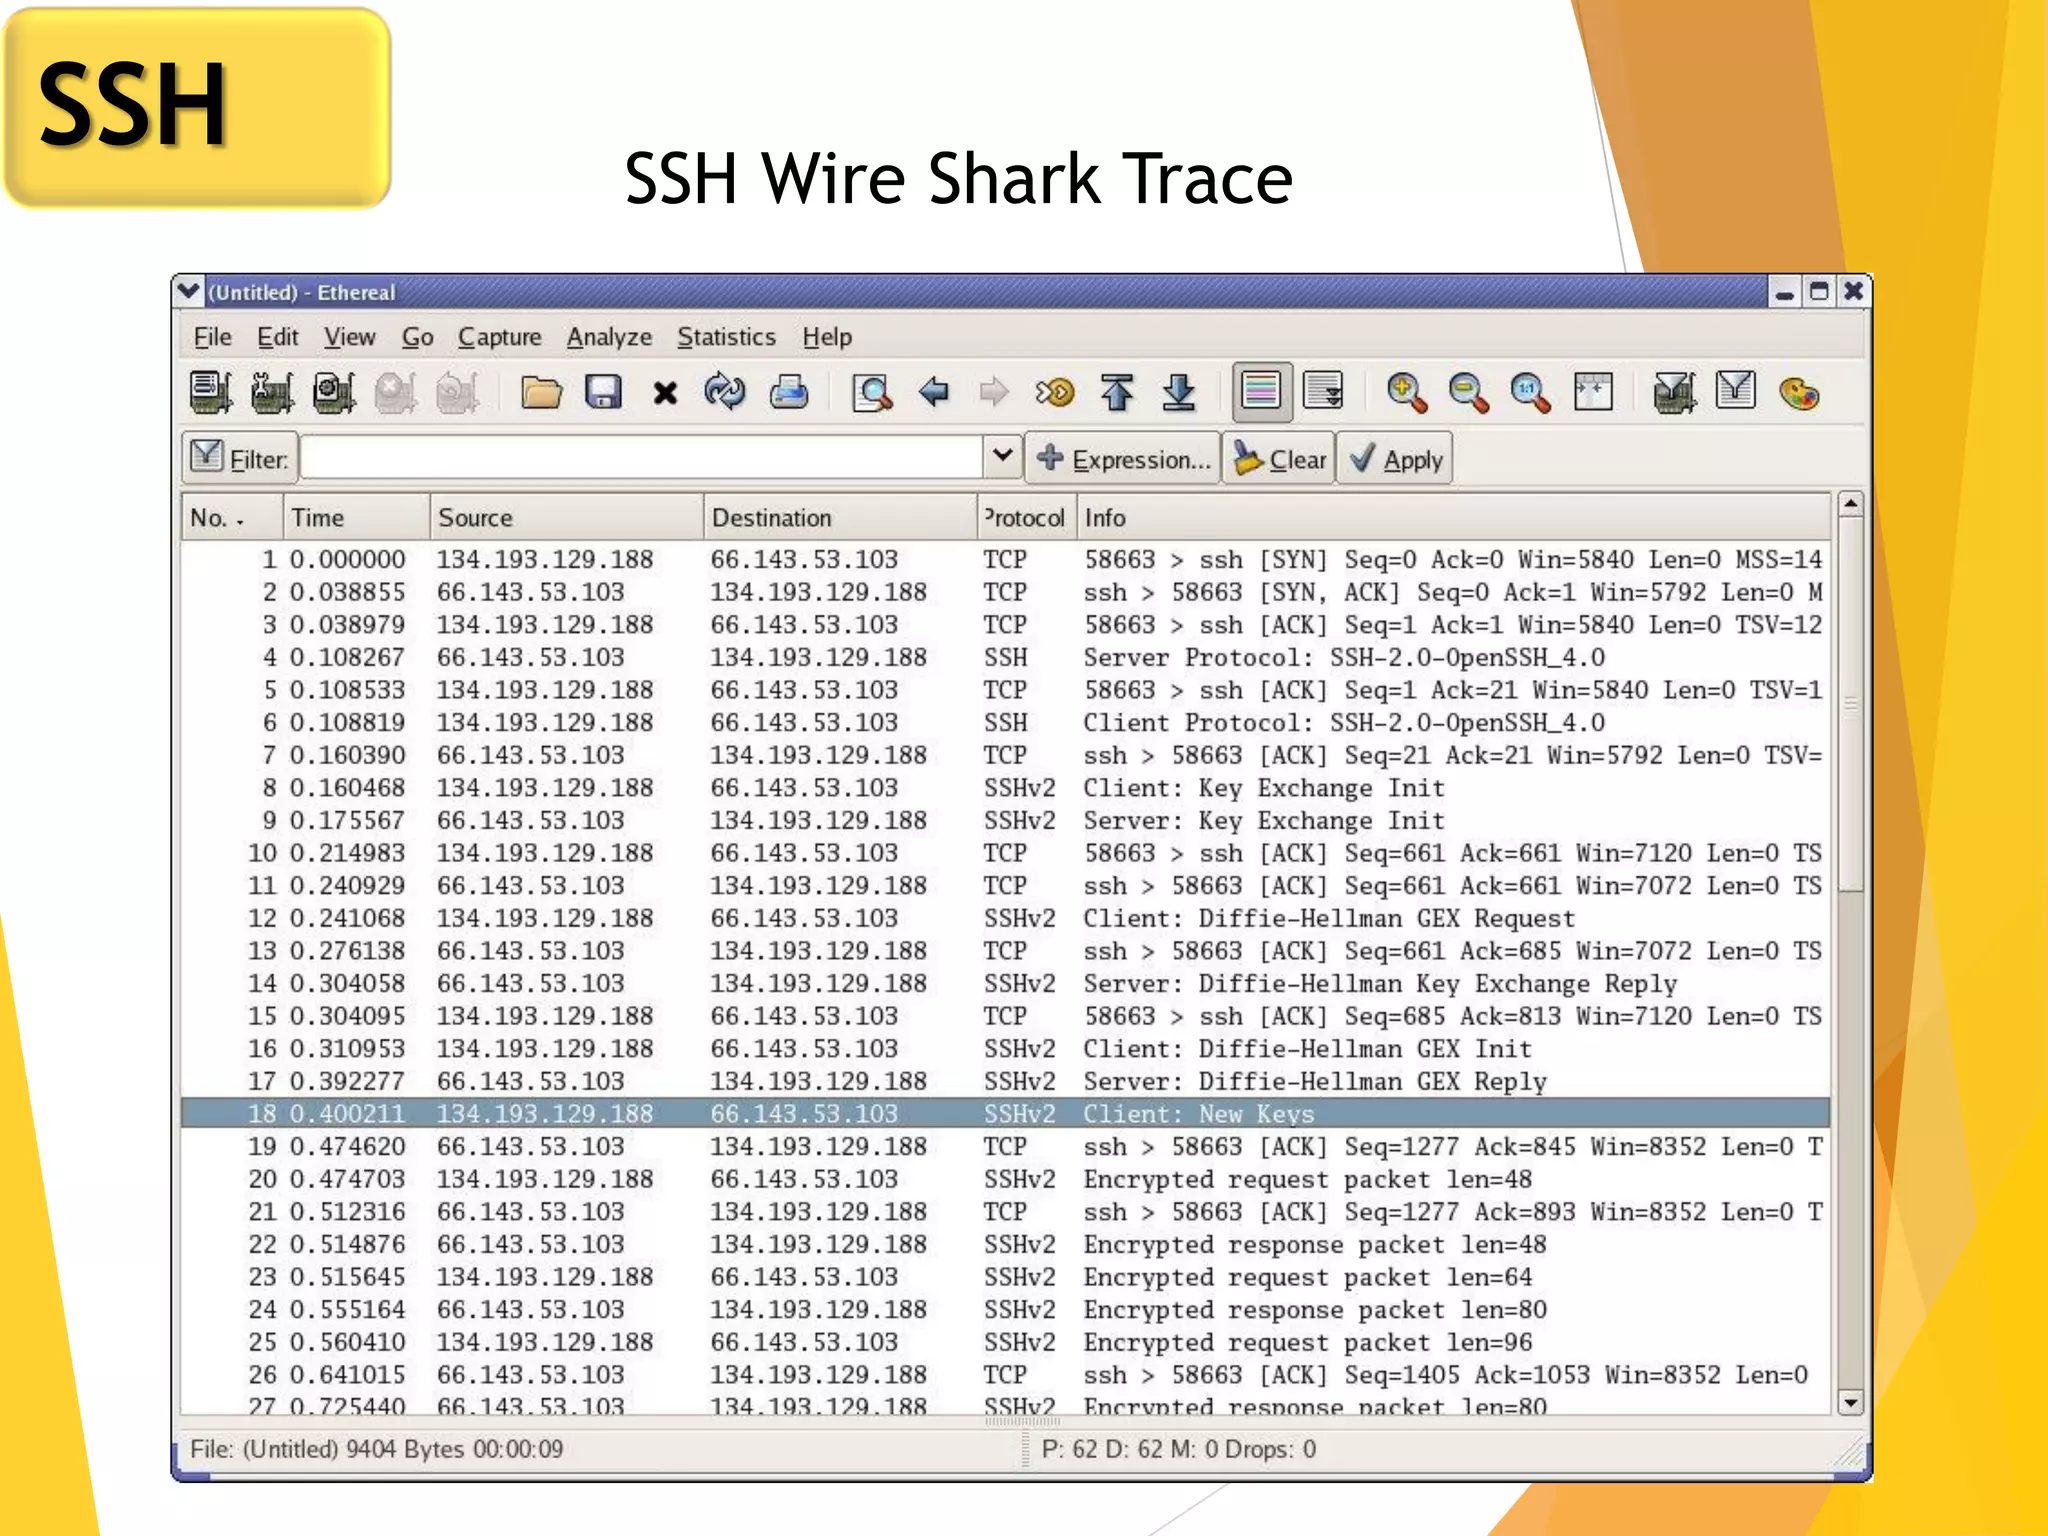This screenshot has width=2048, height=1536.
Task: Click the go to packet number icon
Action: pos(1054,392)
